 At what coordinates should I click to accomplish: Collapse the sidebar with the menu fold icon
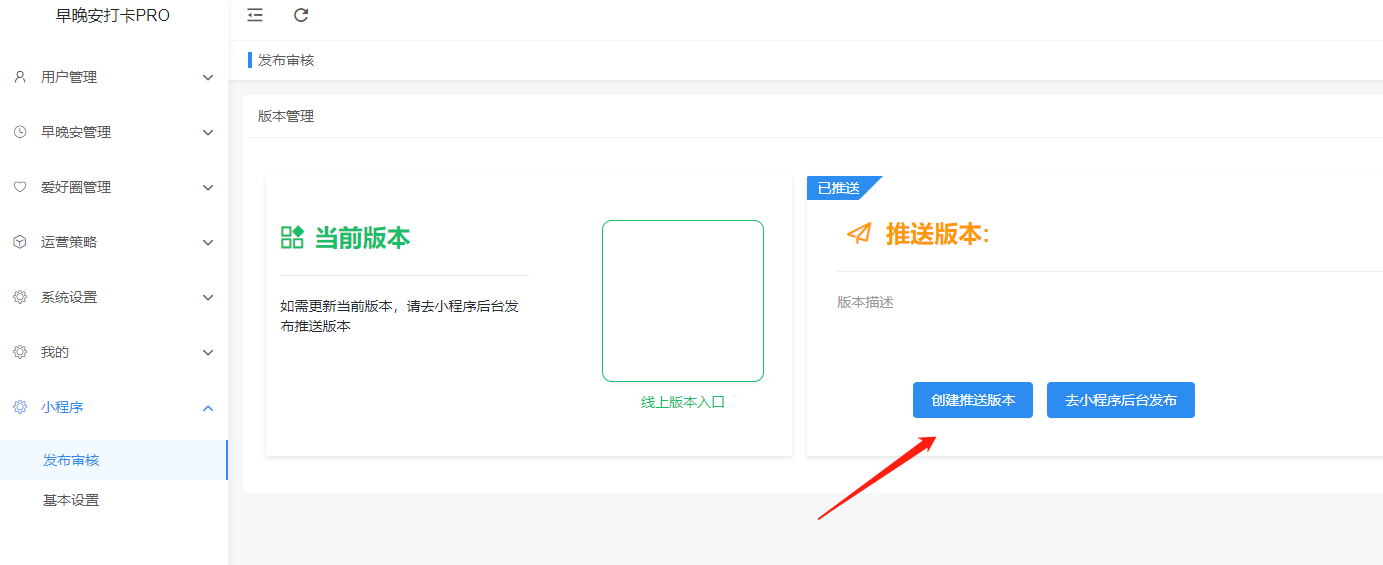point(255,15)
